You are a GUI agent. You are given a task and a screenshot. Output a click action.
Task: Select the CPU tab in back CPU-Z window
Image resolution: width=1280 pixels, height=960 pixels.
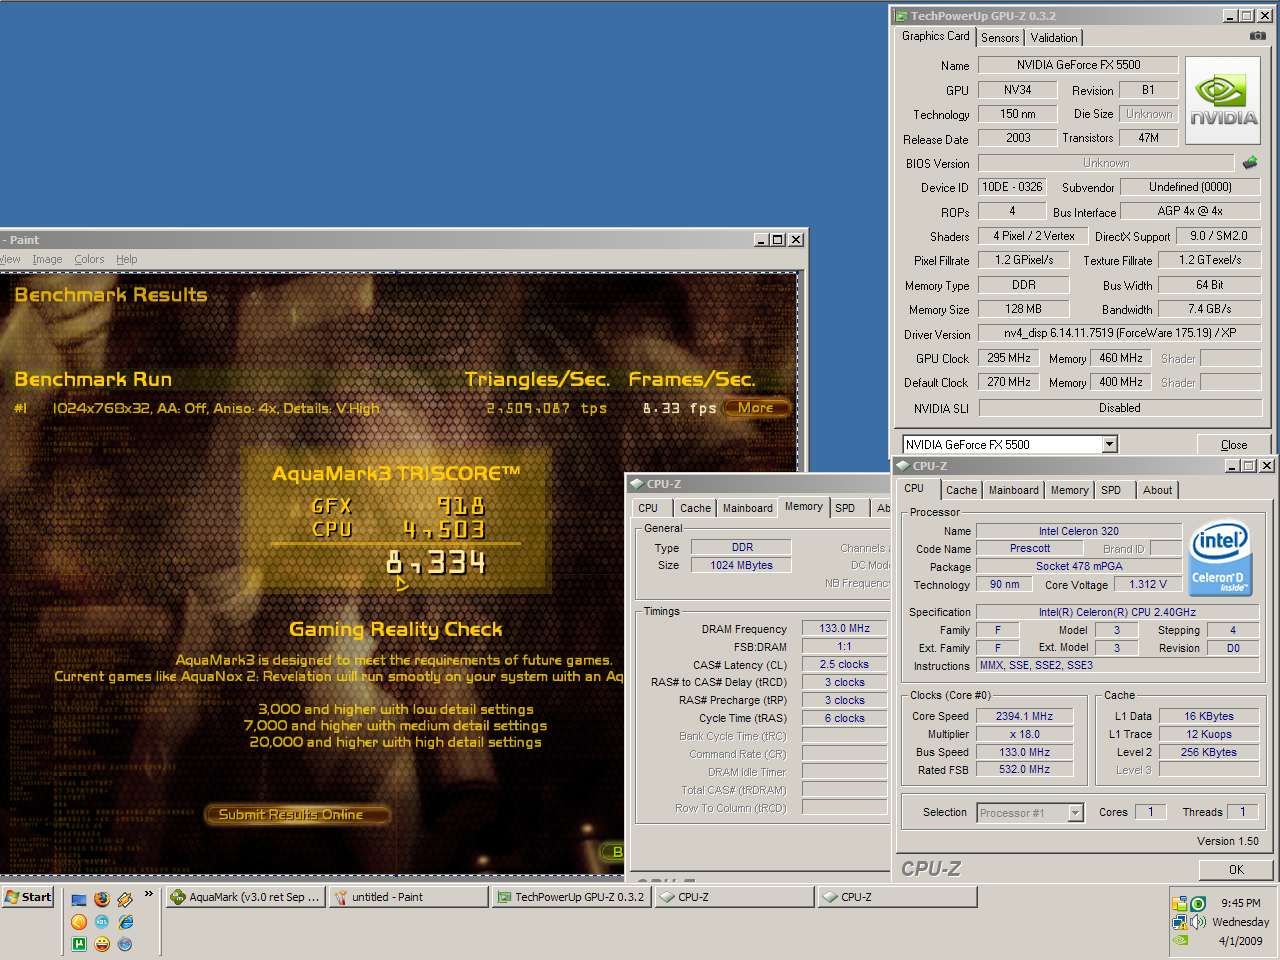(x=648, y=508)
